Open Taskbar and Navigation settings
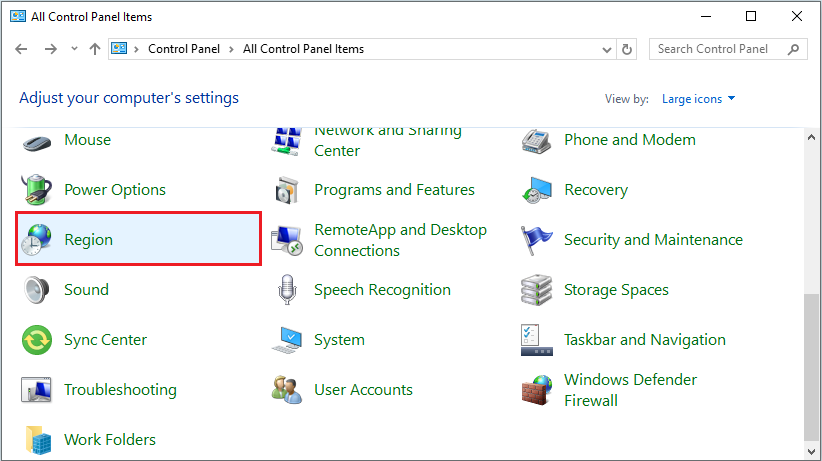This screenshot has height=461, width=822. click(x=644, y=340)
